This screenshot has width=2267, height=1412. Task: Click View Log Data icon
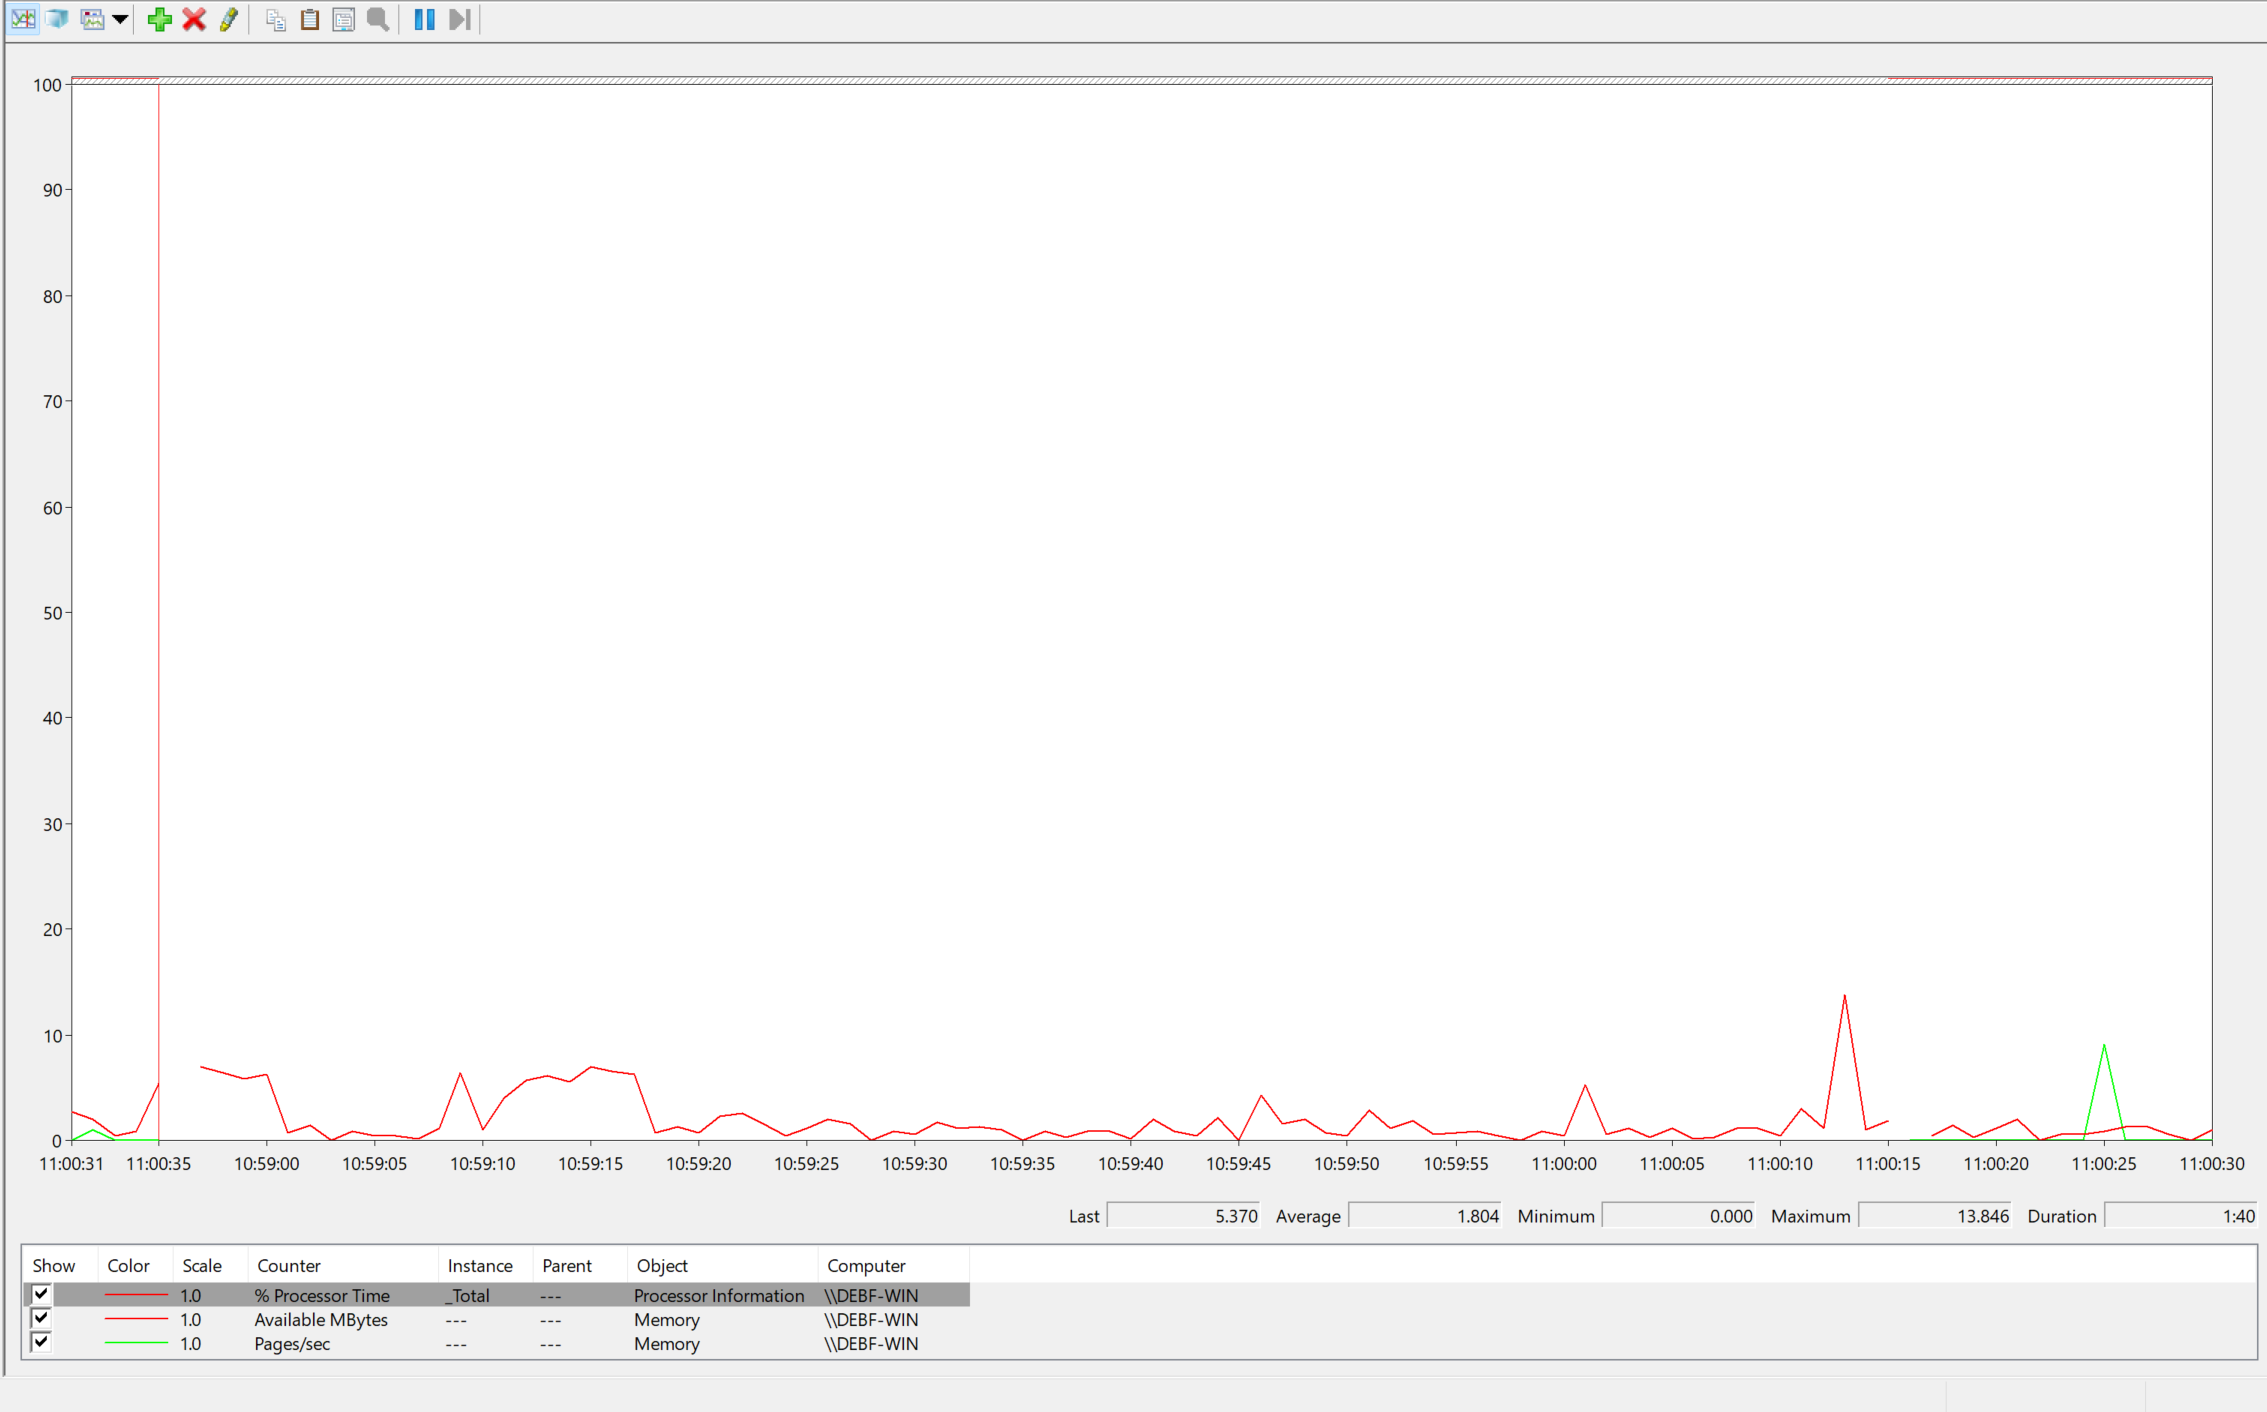57,19
